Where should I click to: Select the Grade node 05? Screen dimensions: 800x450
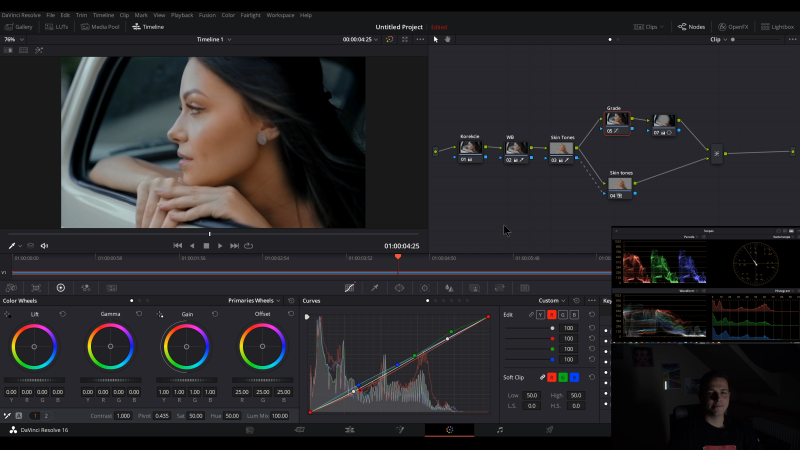click(x=617, y=123)
